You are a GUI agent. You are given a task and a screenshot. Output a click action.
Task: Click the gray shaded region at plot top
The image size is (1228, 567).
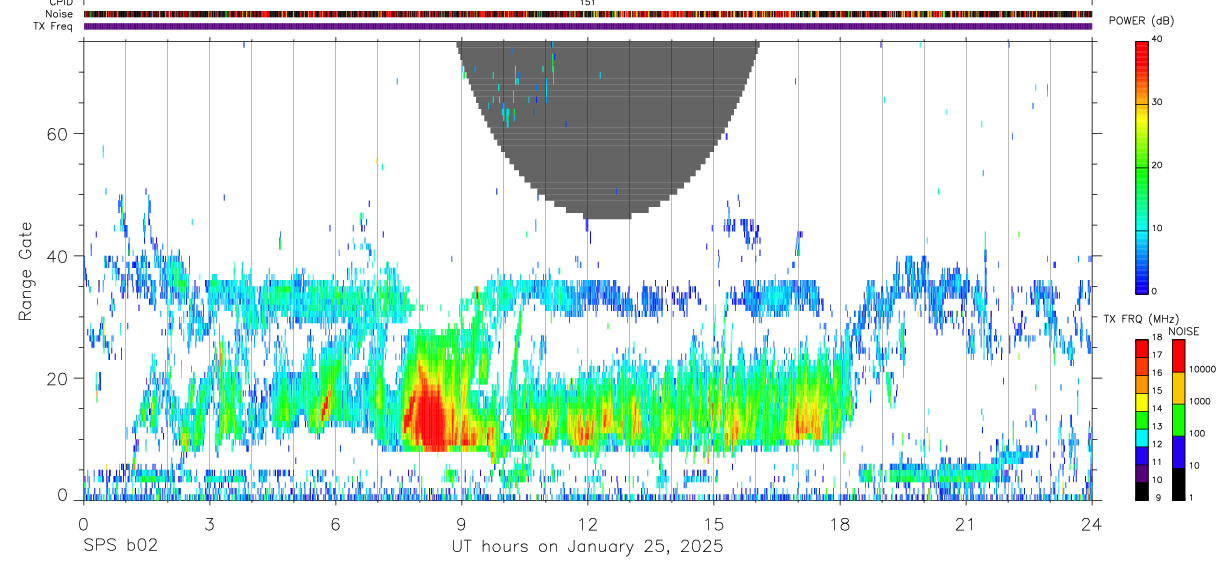click(607, 128)
